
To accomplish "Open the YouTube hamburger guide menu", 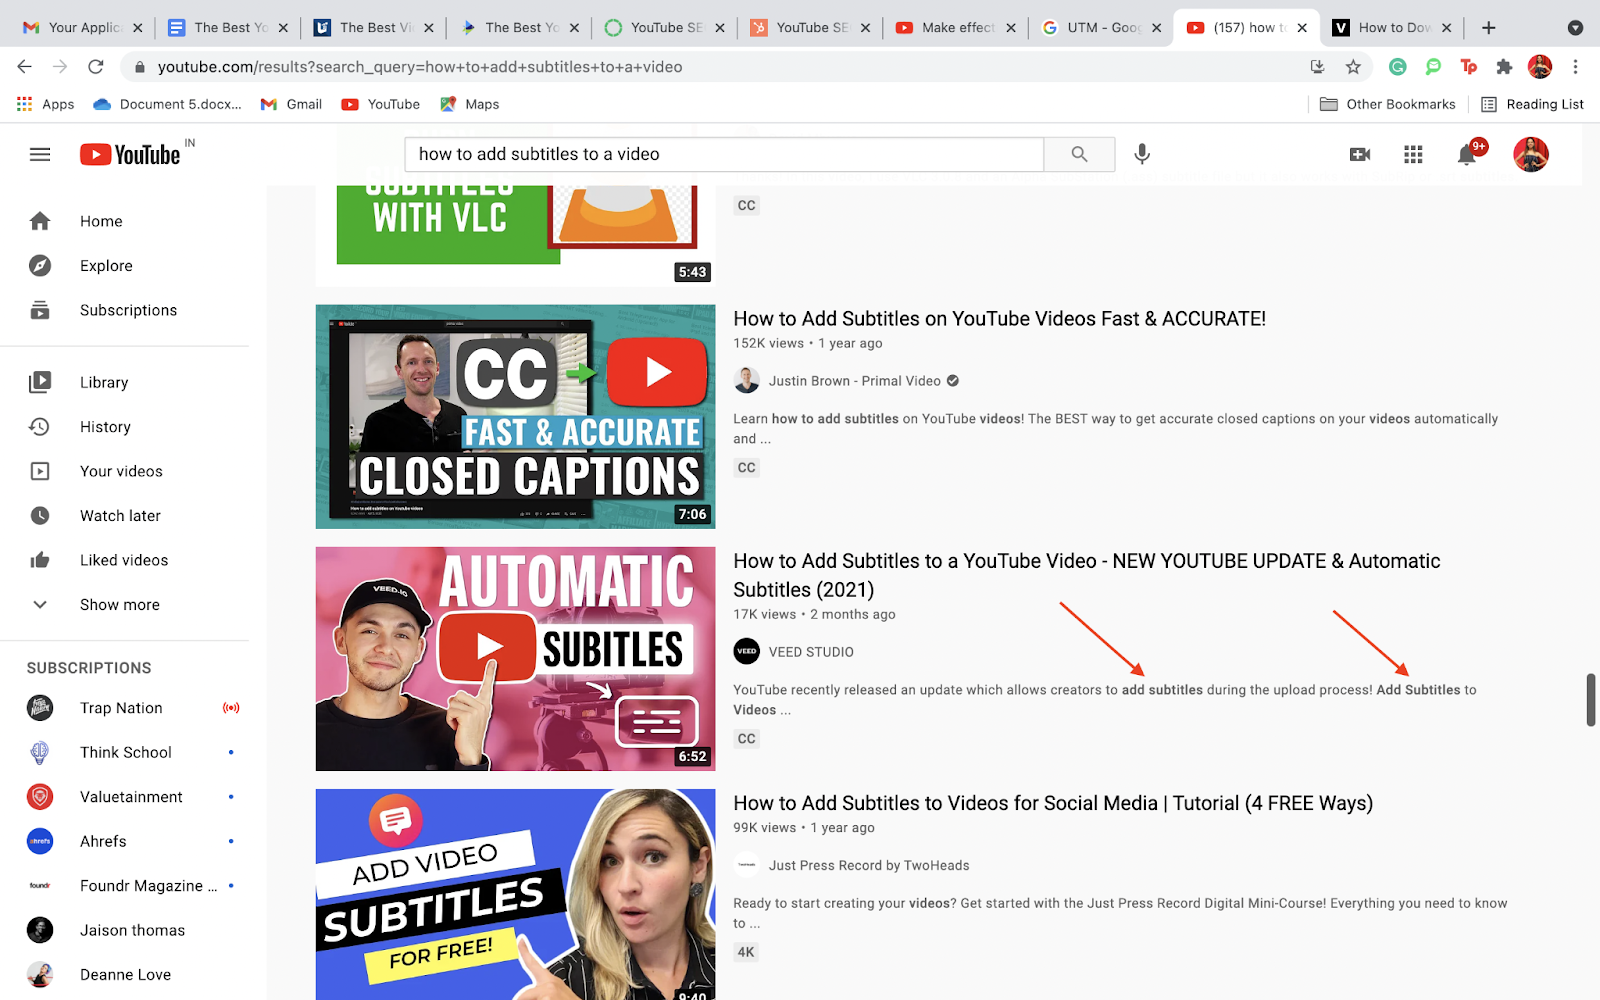I will click(x=40, y=154).
